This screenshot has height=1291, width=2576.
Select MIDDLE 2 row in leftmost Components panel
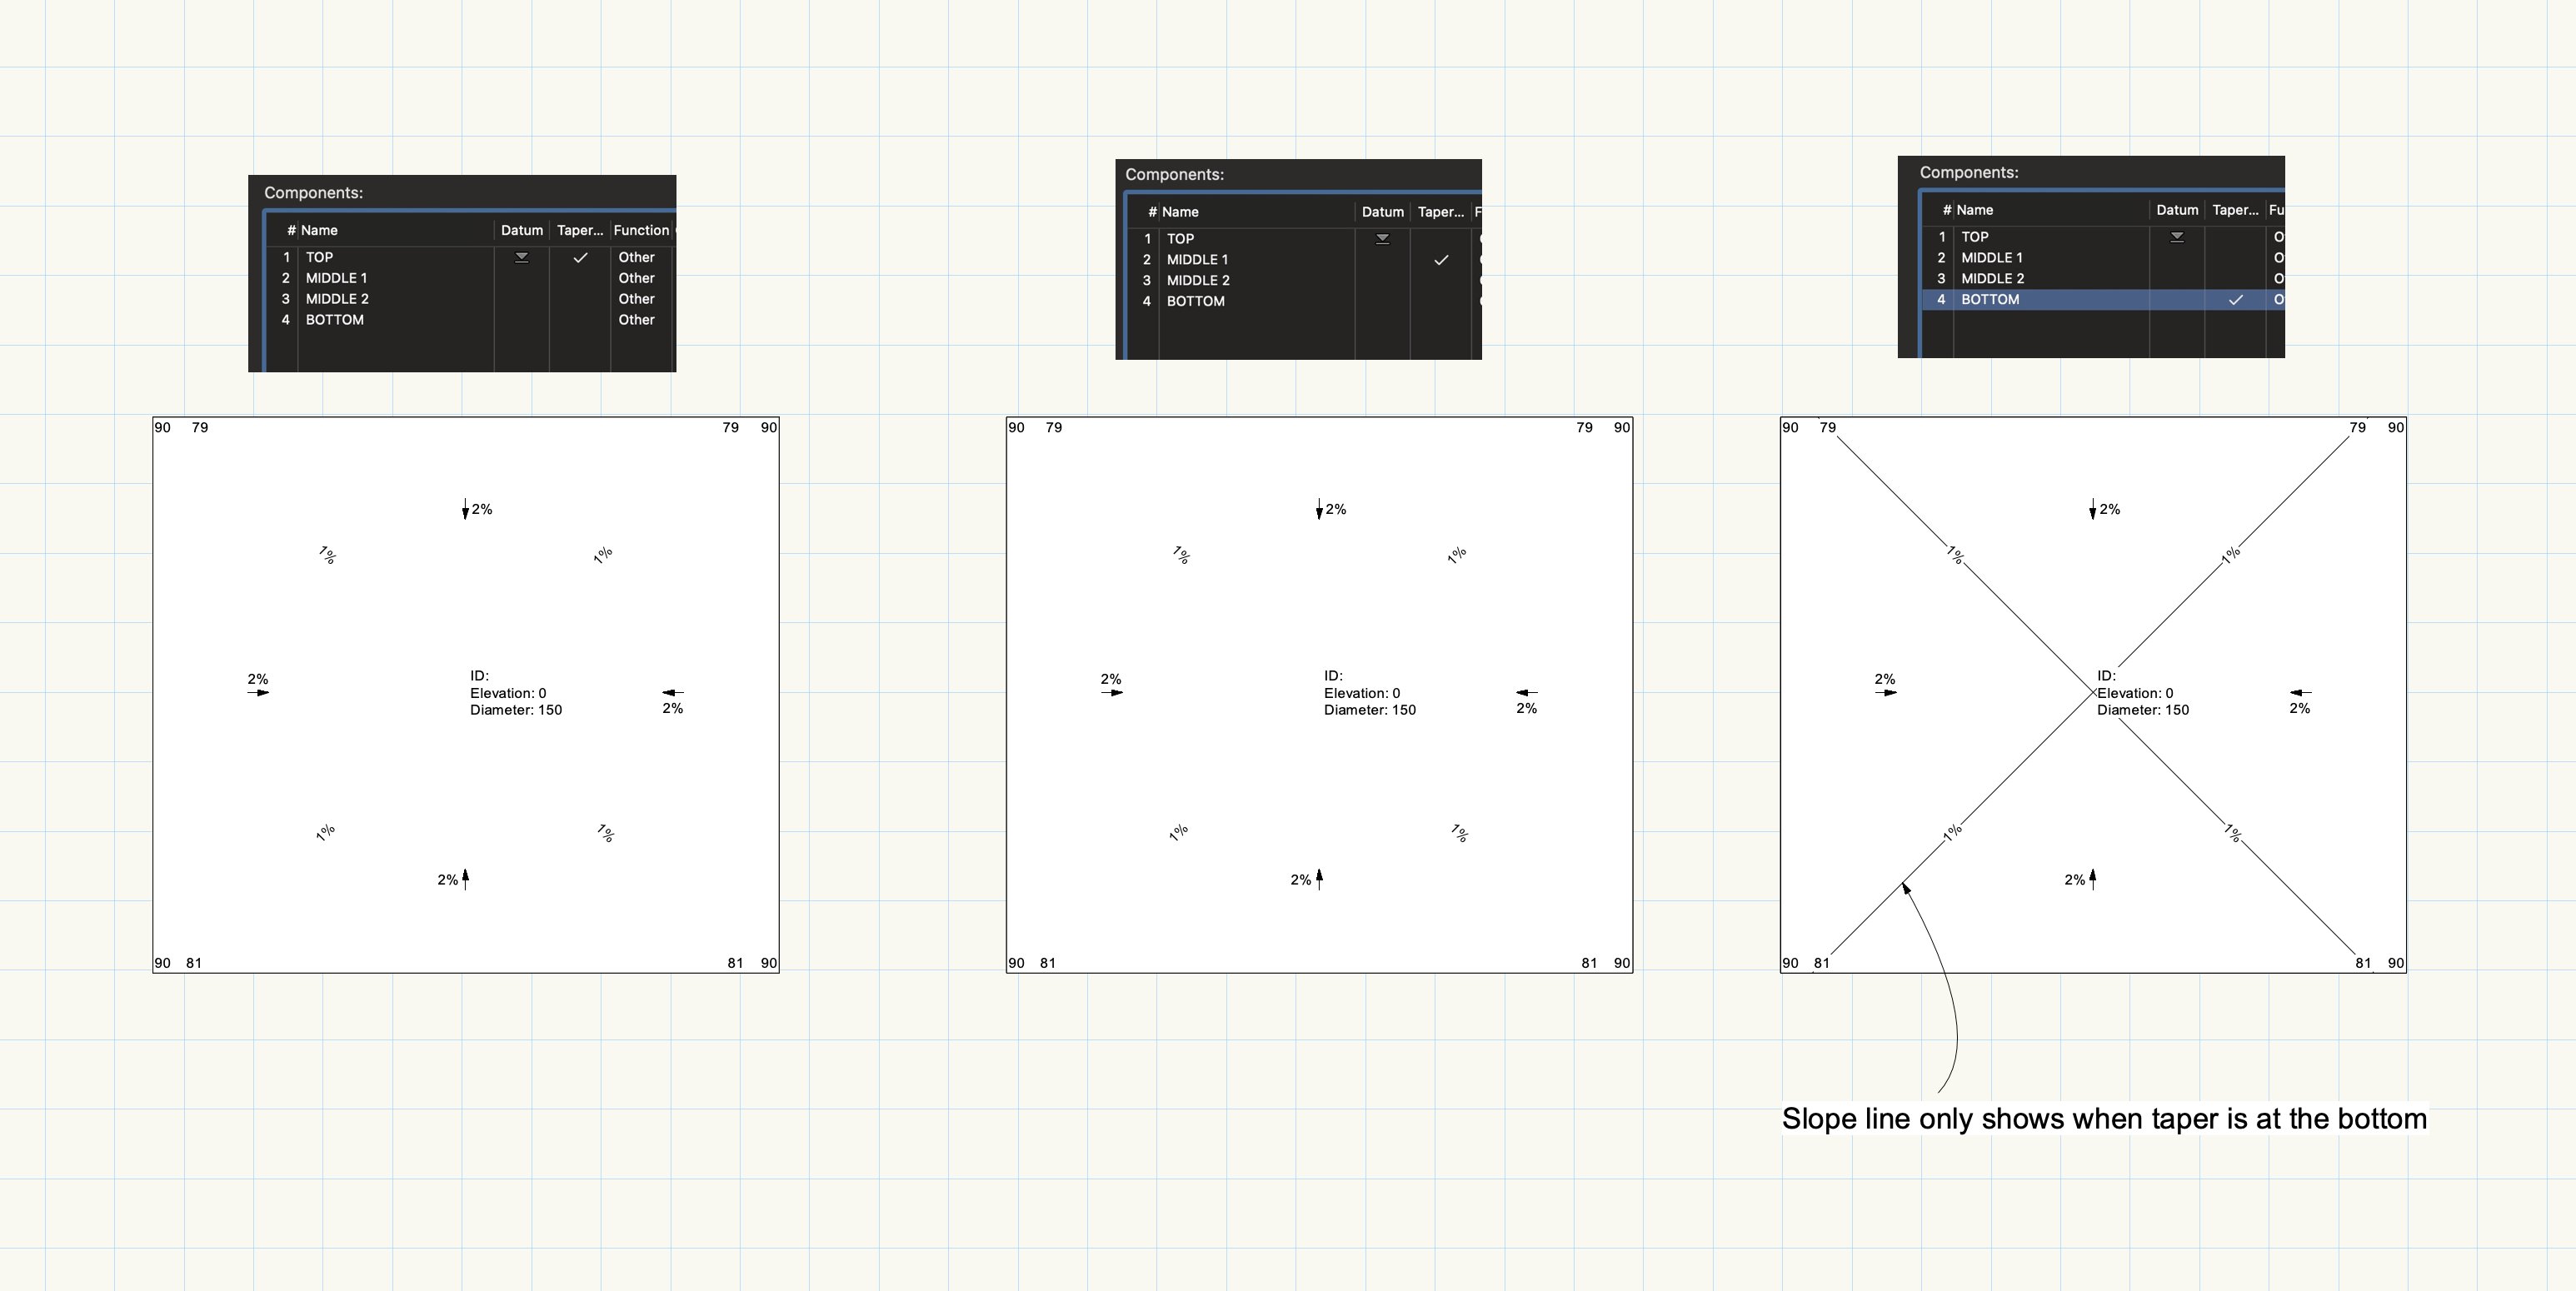tap(337, 299)
